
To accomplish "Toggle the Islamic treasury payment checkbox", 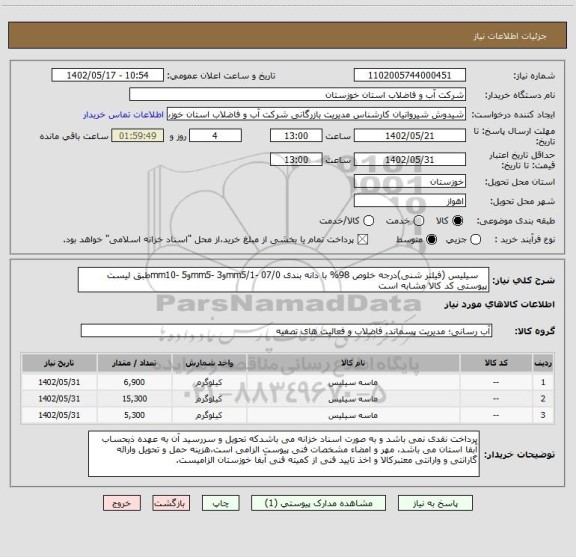I will pyautogui.click(x=363, y=240).
